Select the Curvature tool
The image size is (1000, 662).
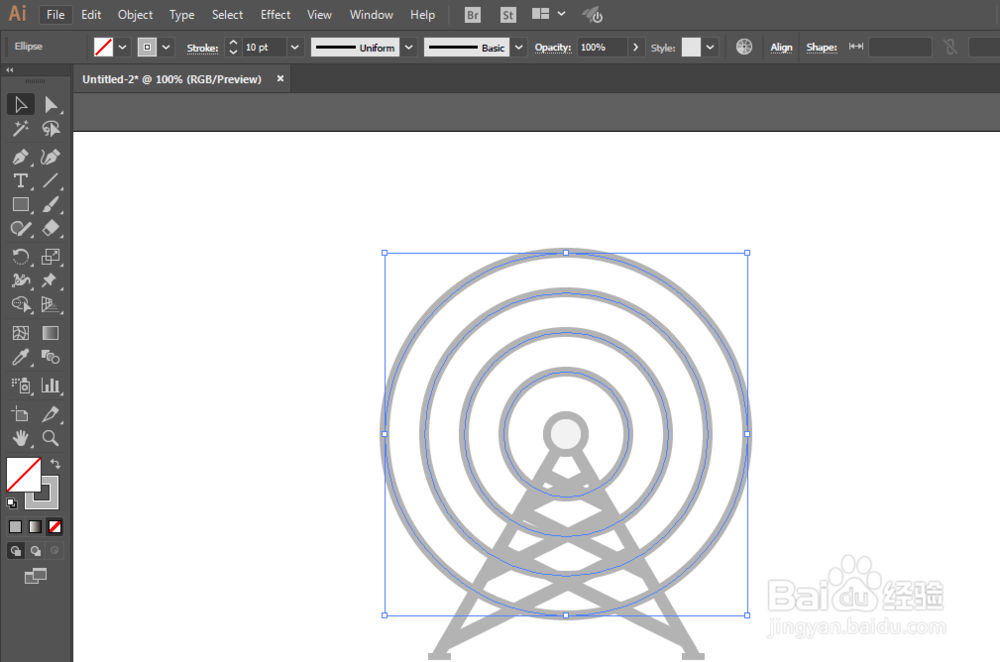coord(50,156)
